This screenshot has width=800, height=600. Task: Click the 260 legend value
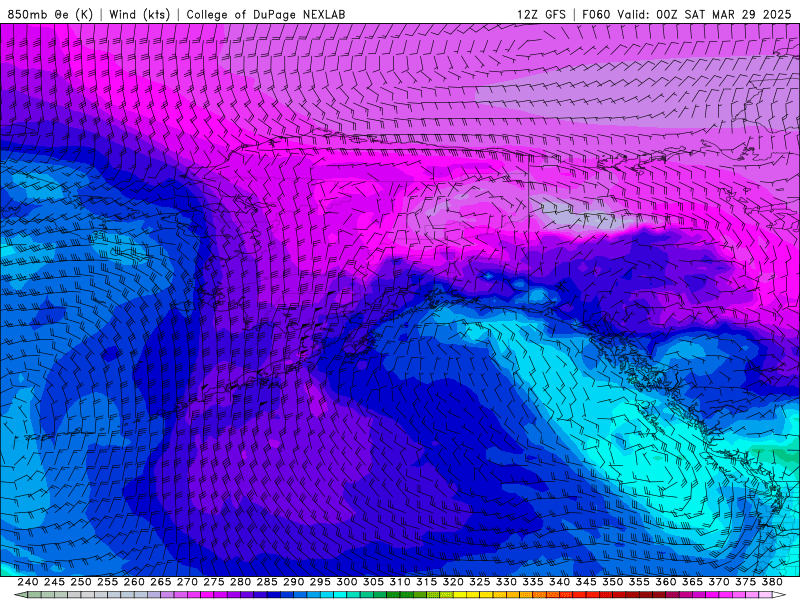pyautogui.click(x=134, y=582)
